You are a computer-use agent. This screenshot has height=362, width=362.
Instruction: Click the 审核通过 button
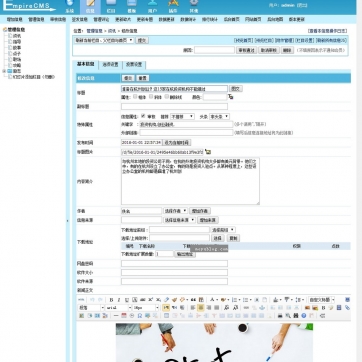point(246,50)
